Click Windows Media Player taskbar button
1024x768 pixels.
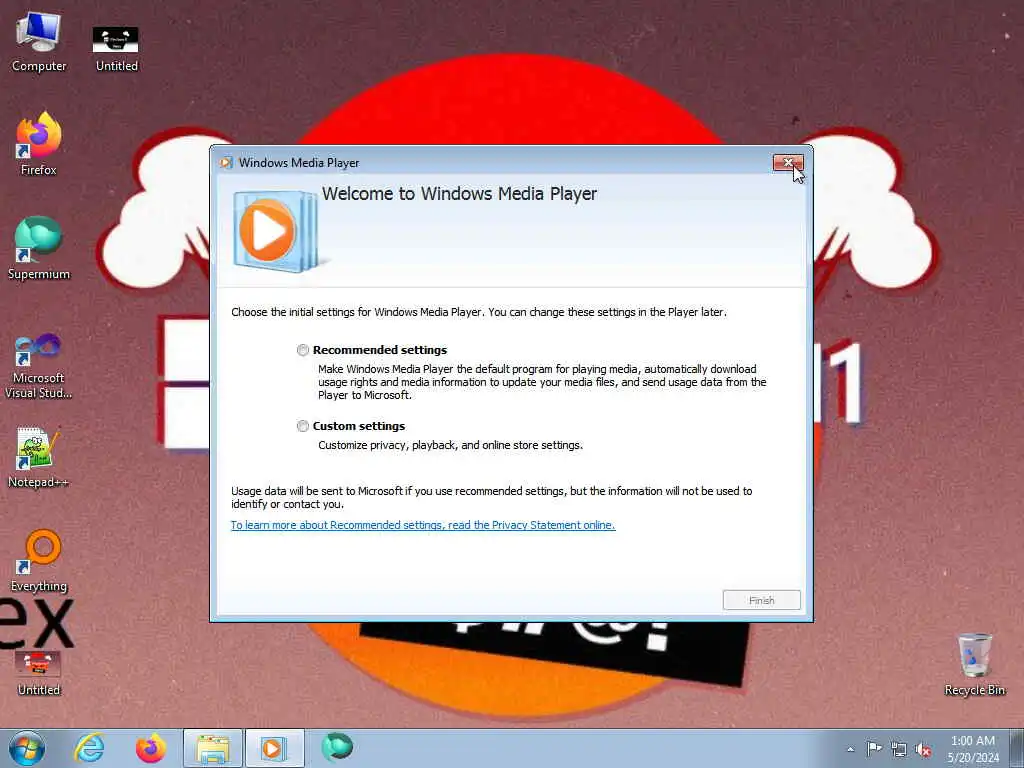tap(274, 748)
